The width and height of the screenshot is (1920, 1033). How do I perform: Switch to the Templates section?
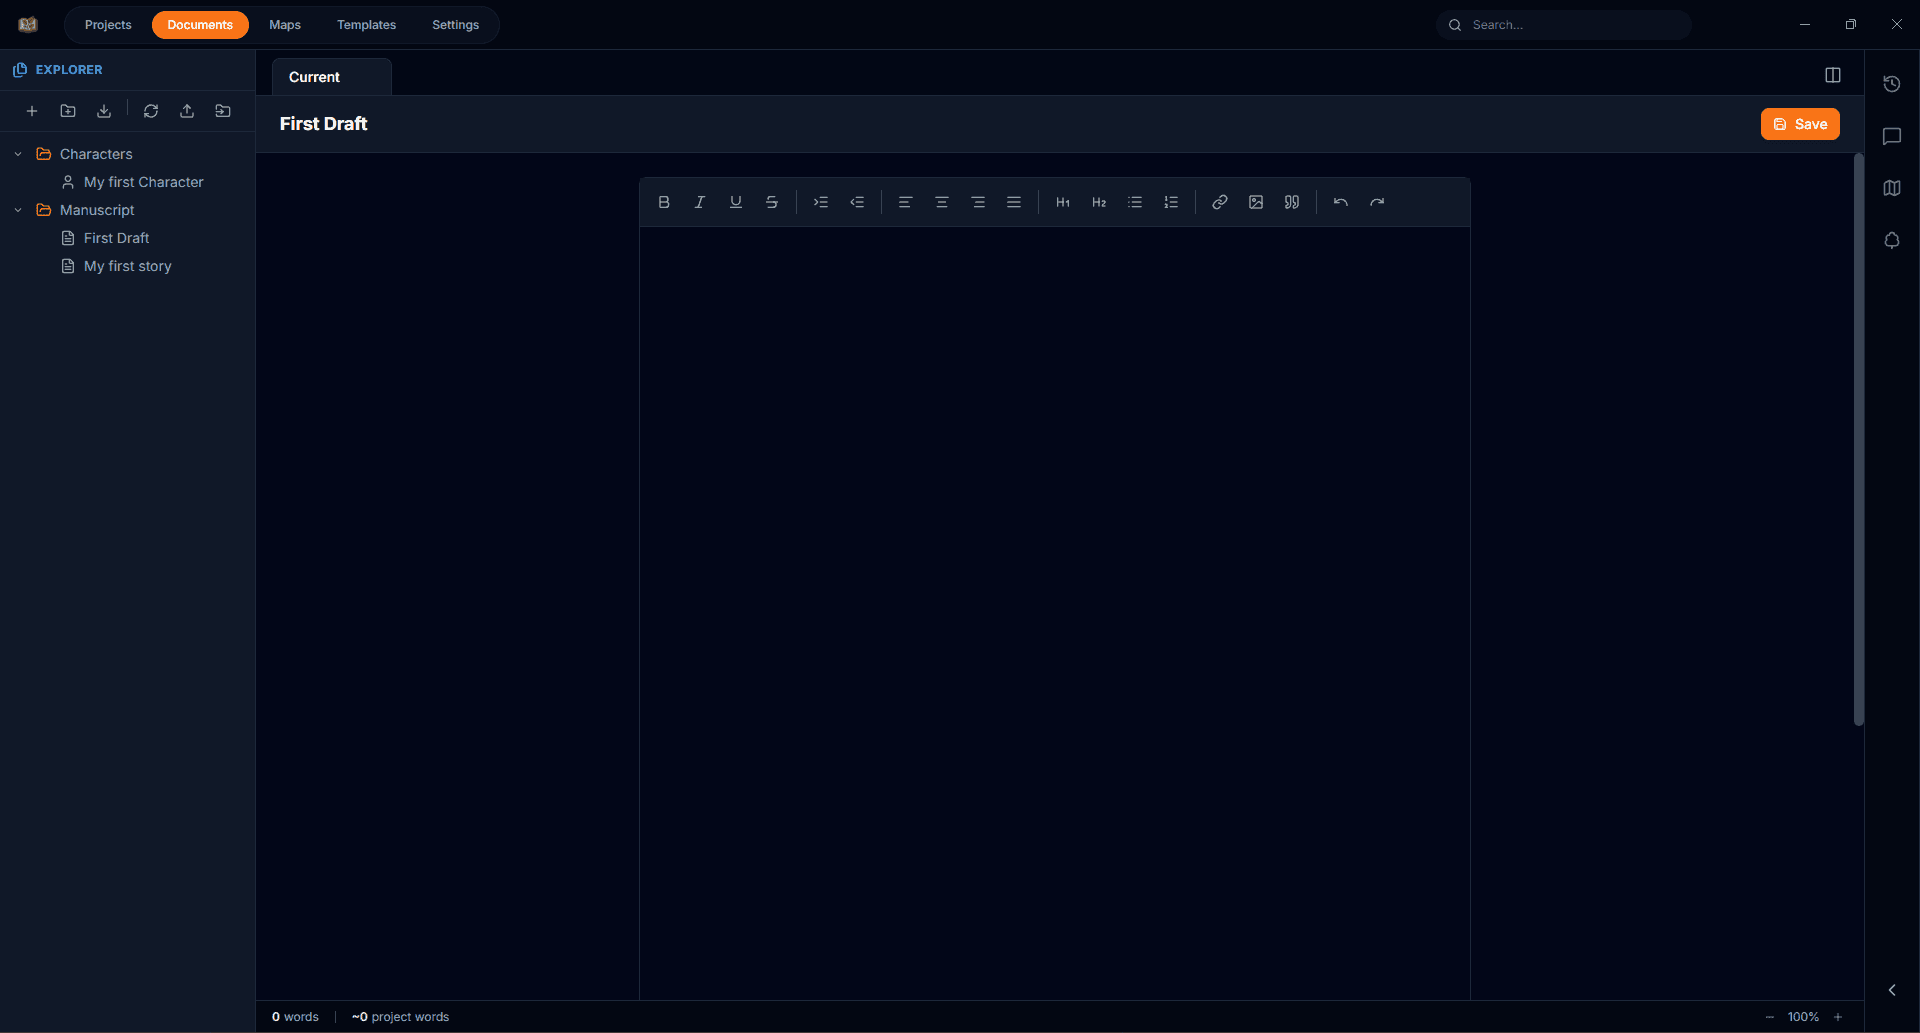[x=366, y=24]
